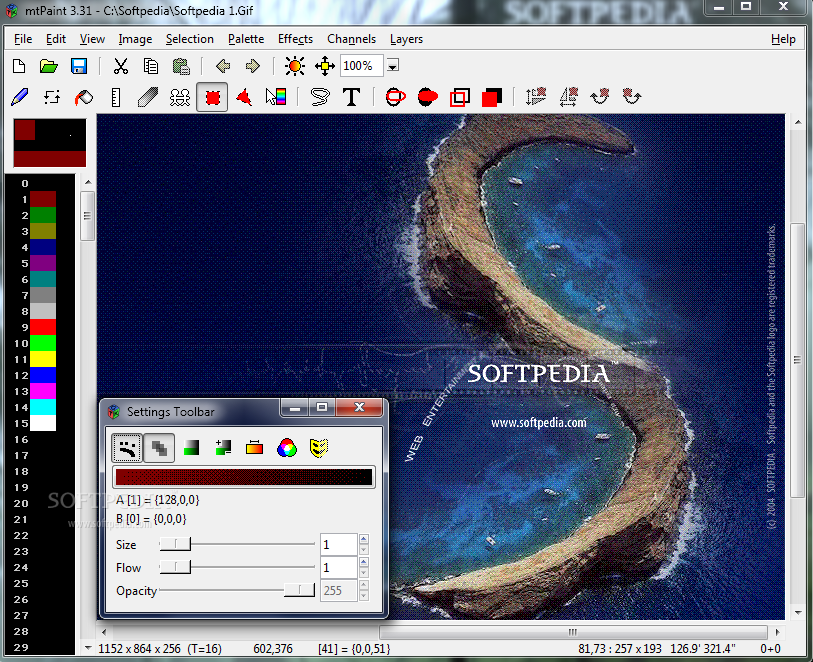Pick the Lasso selection tool
The image size is (813, 662).
point(319,97)
